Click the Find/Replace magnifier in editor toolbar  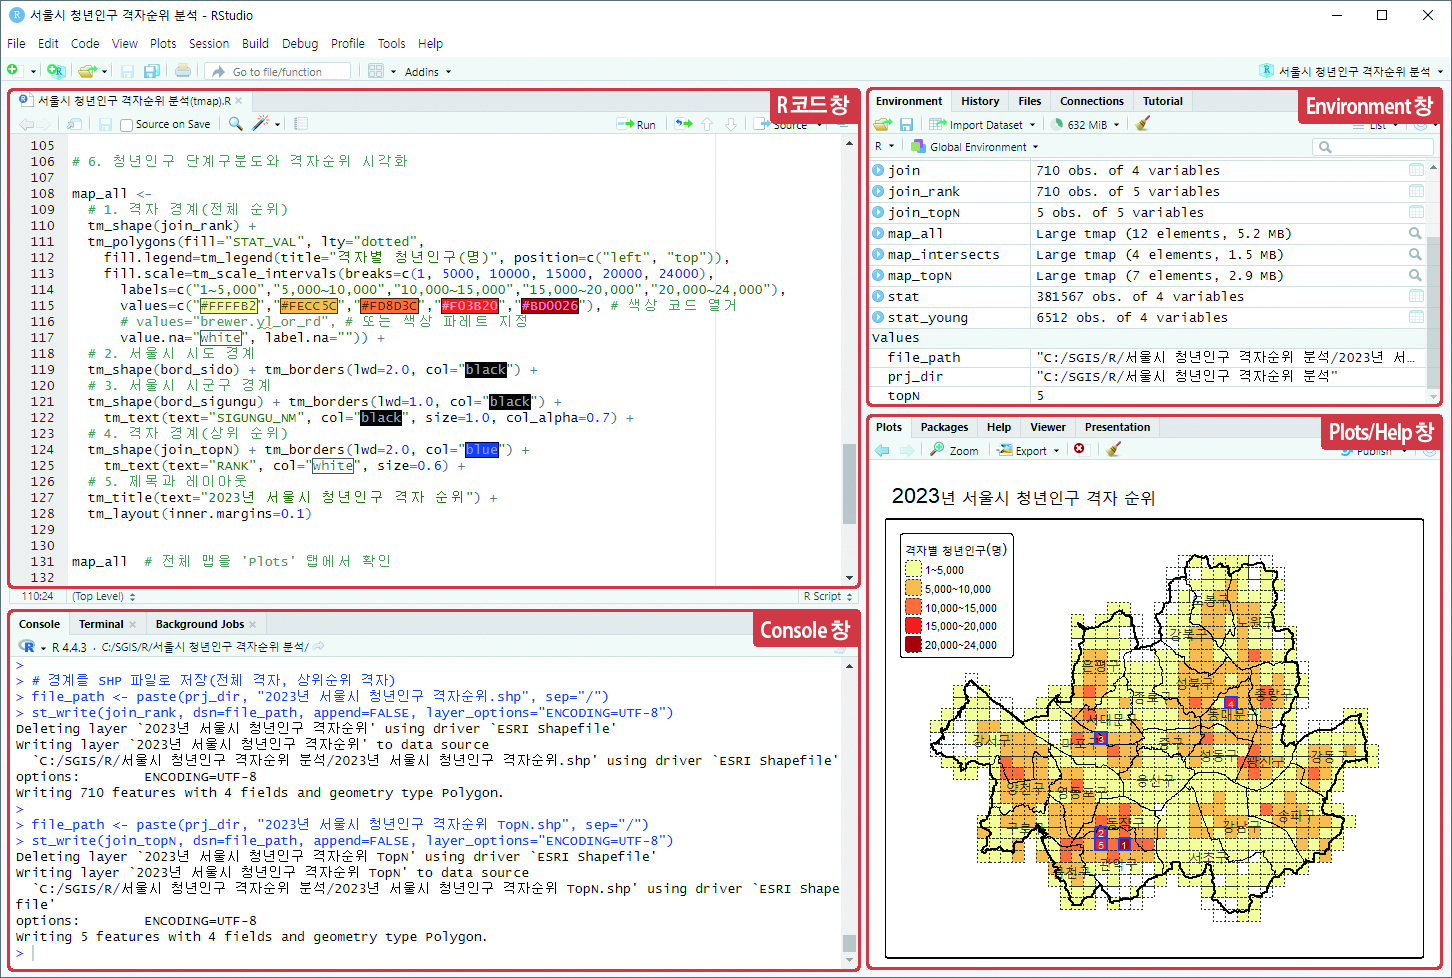click(235, 124)
